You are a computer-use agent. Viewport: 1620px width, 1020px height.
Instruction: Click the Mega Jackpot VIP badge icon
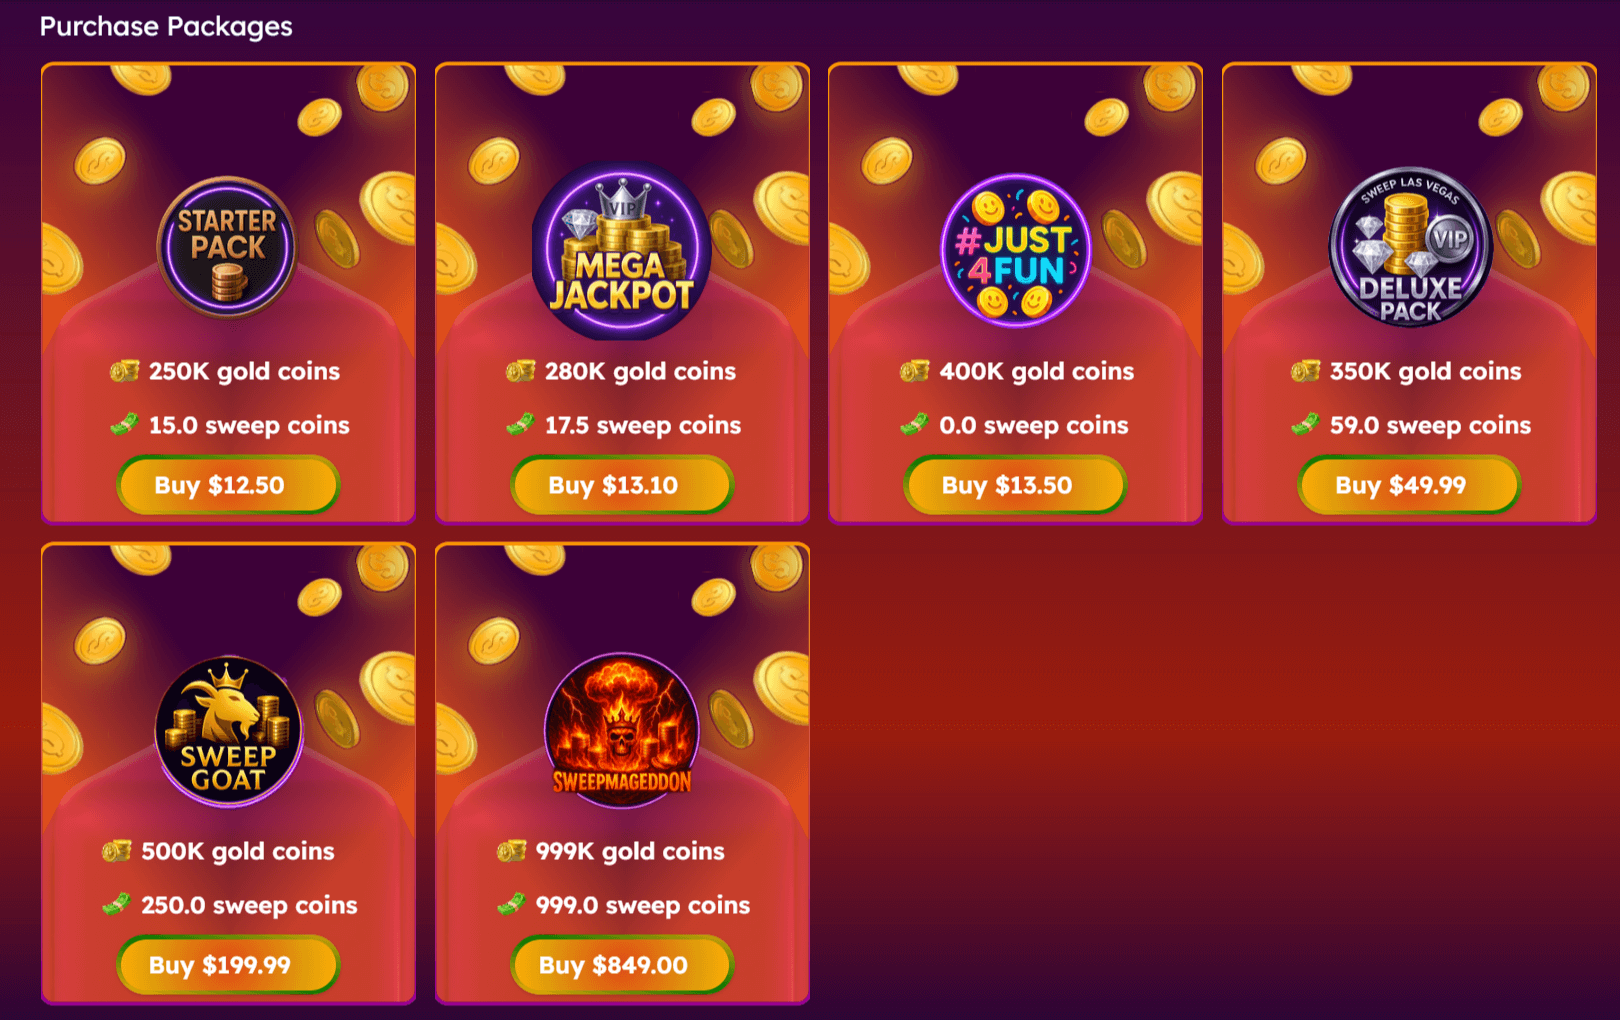point(621,251)
